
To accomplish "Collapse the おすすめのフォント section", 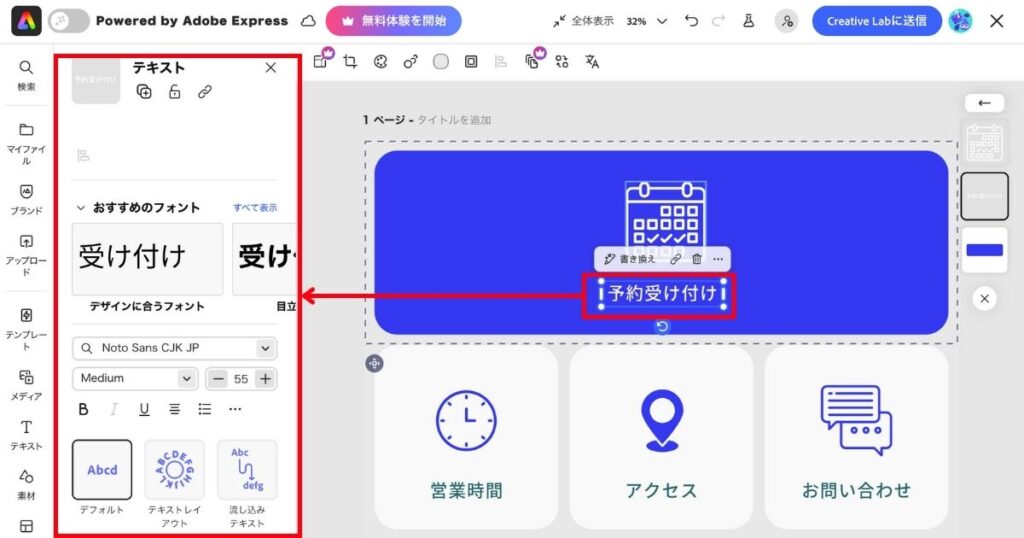I will click(81, 208).
